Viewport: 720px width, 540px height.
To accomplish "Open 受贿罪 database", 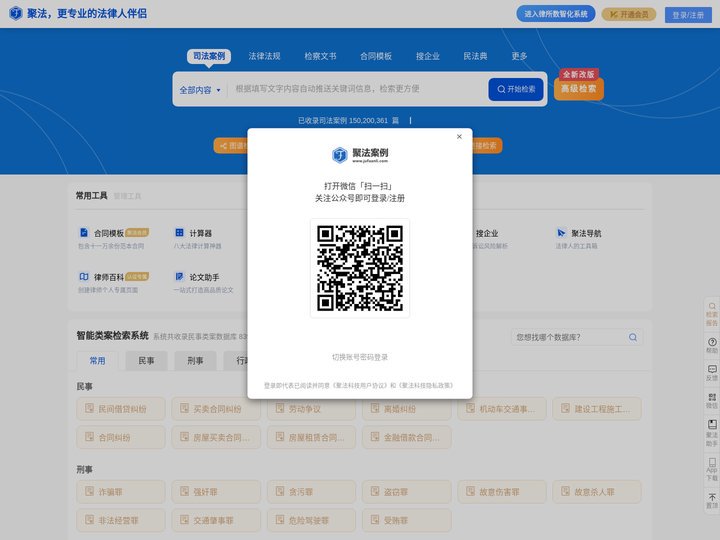I will point(406,520).
